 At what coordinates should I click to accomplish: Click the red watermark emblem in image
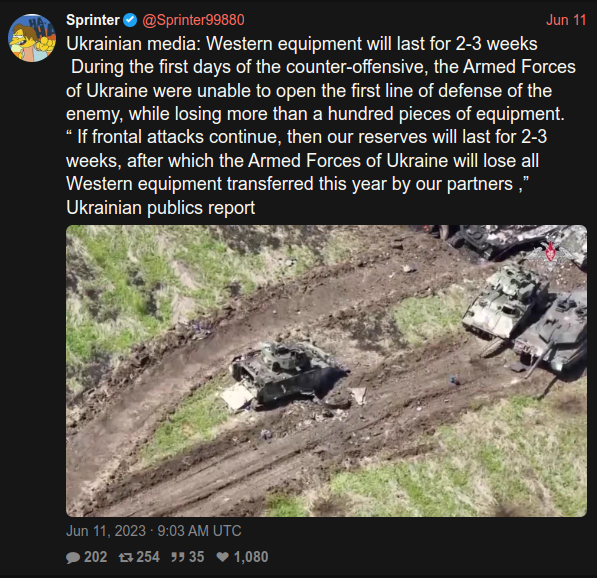pos(550,252)
